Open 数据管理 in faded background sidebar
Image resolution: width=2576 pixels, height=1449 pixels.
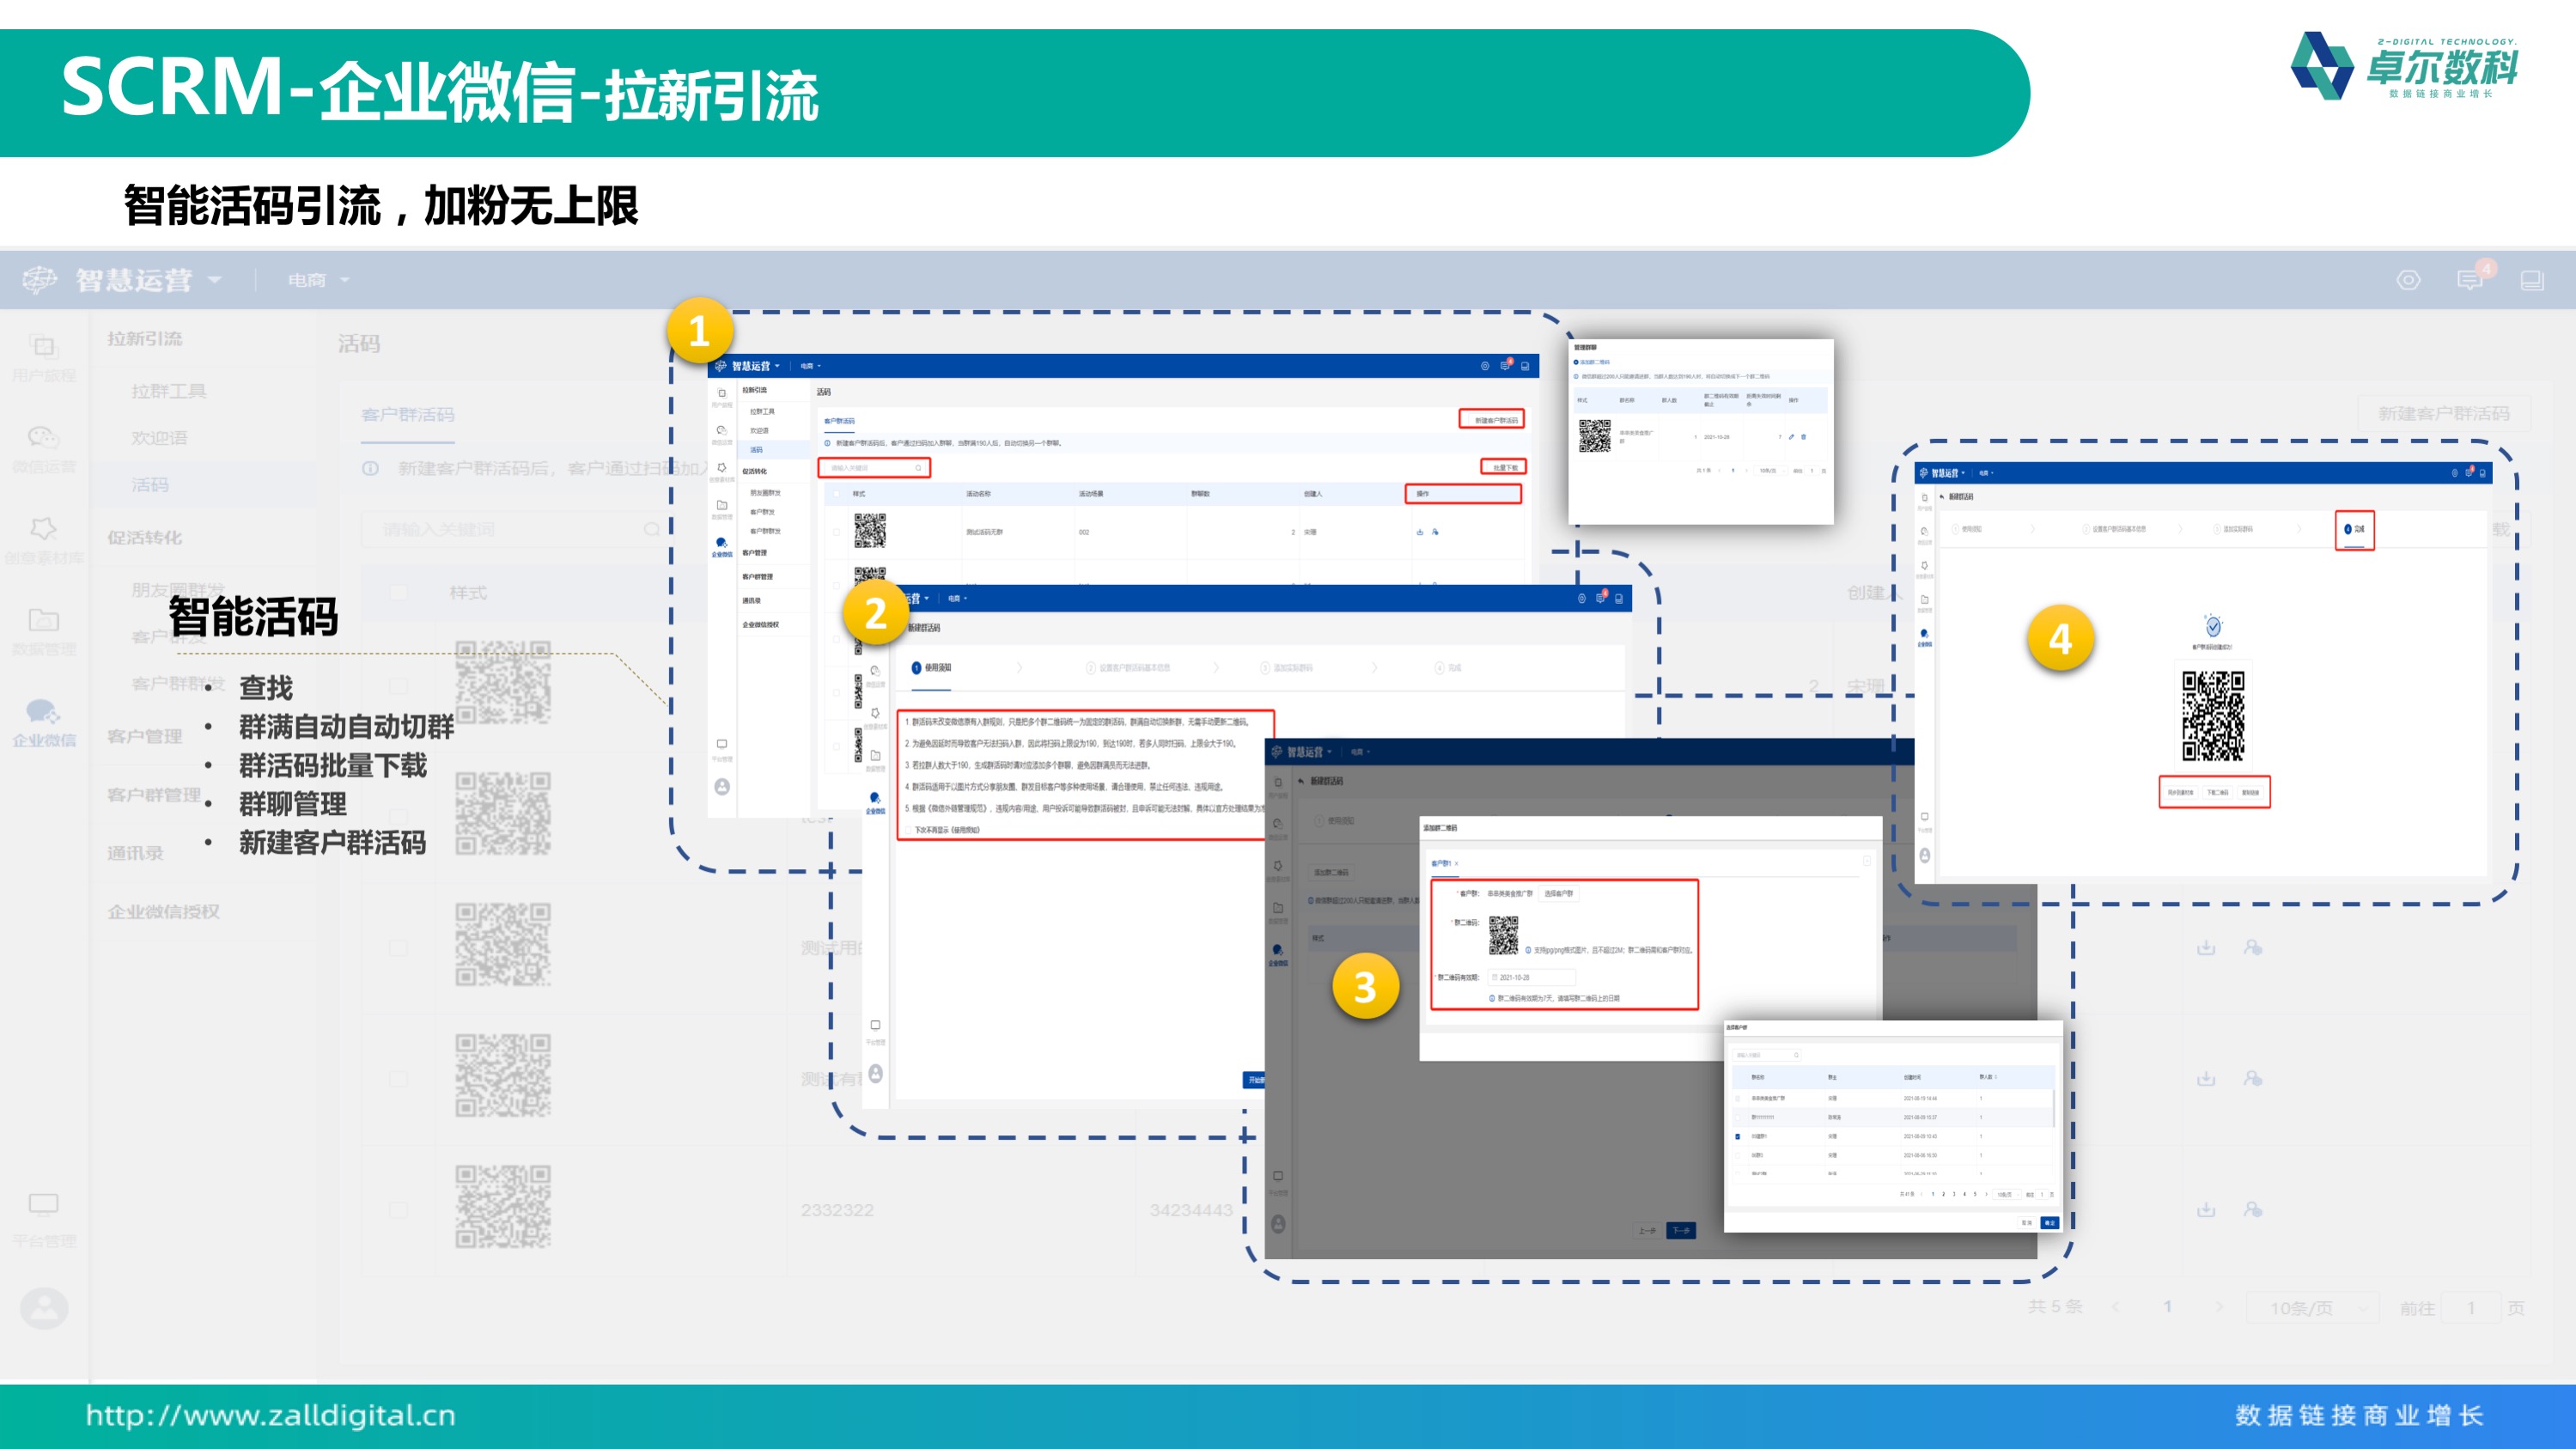coord(44,631)
